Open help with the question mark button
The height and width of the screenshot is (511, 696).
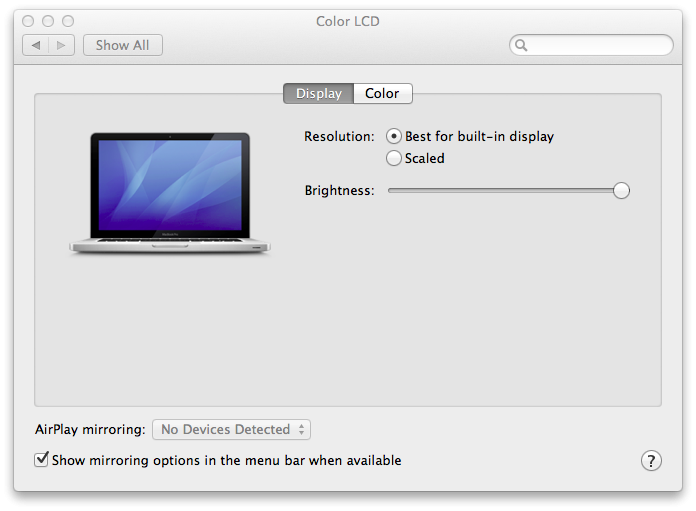click(x=651, y=460)
